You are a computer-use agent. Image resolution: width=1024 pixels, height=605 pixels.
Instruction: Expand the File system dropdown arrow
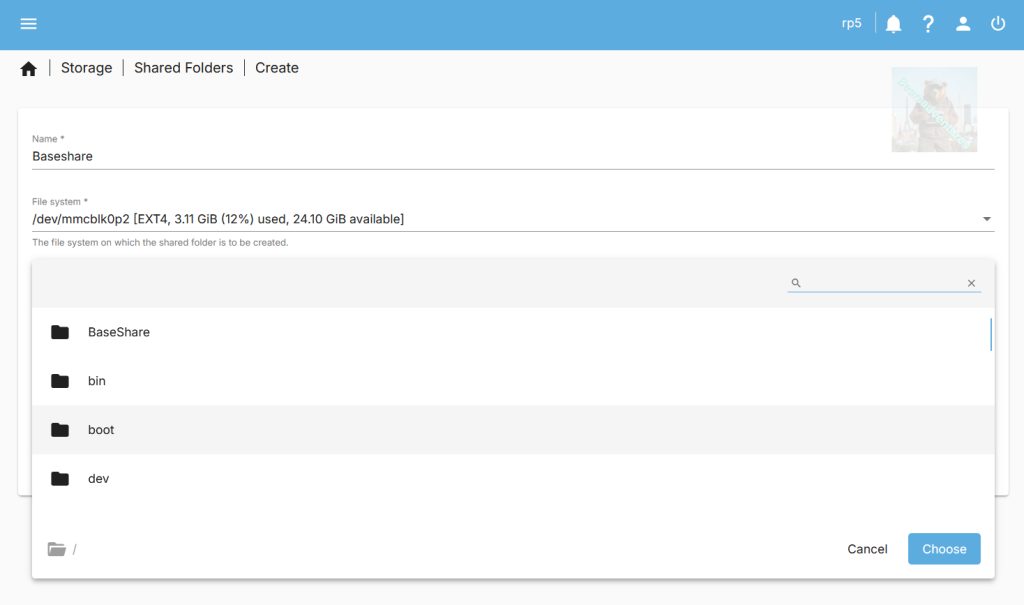point(986,219)
